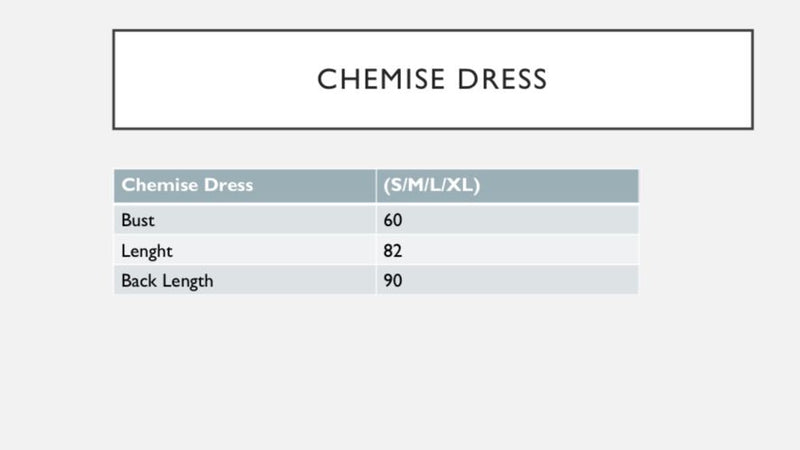800x450 pixels.
Task: Click the cell containing value 60
Action: [507, 219]
